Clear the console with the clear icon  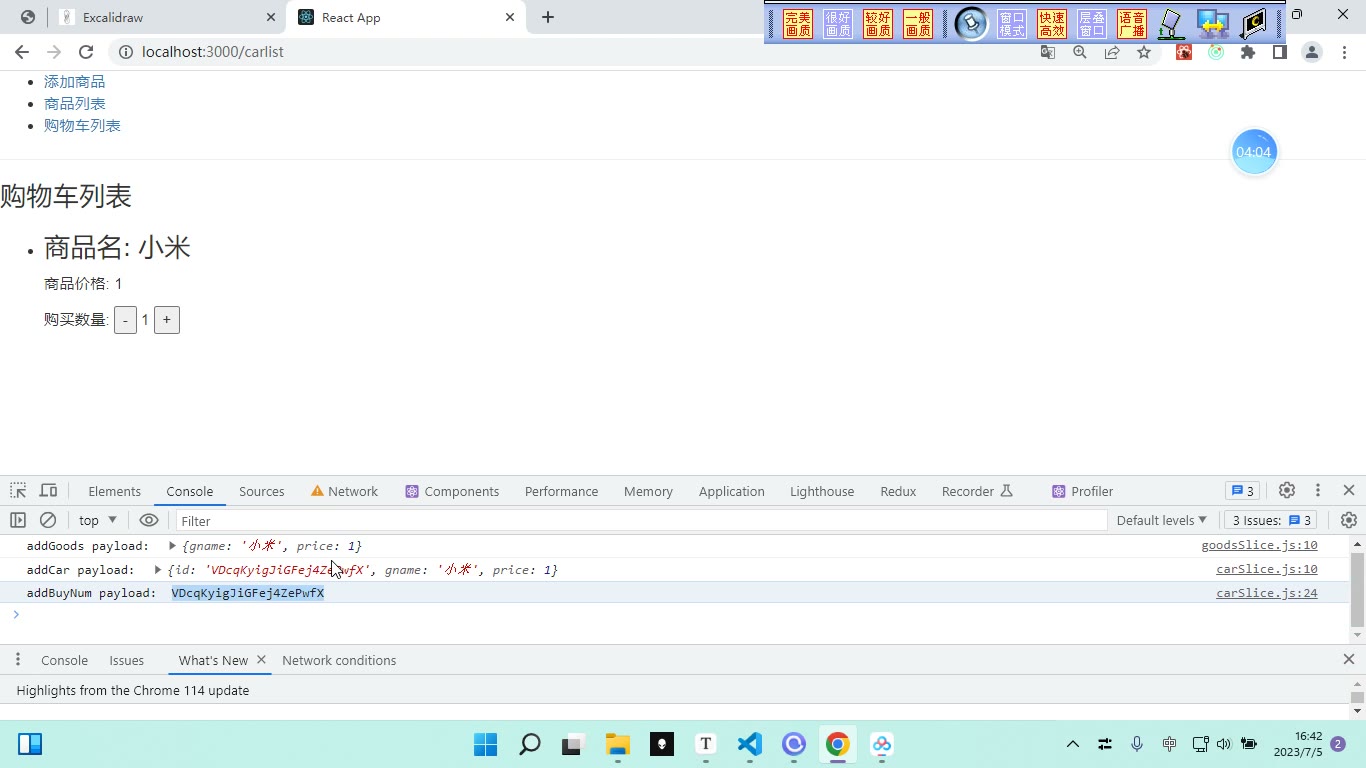click(48, 520)
